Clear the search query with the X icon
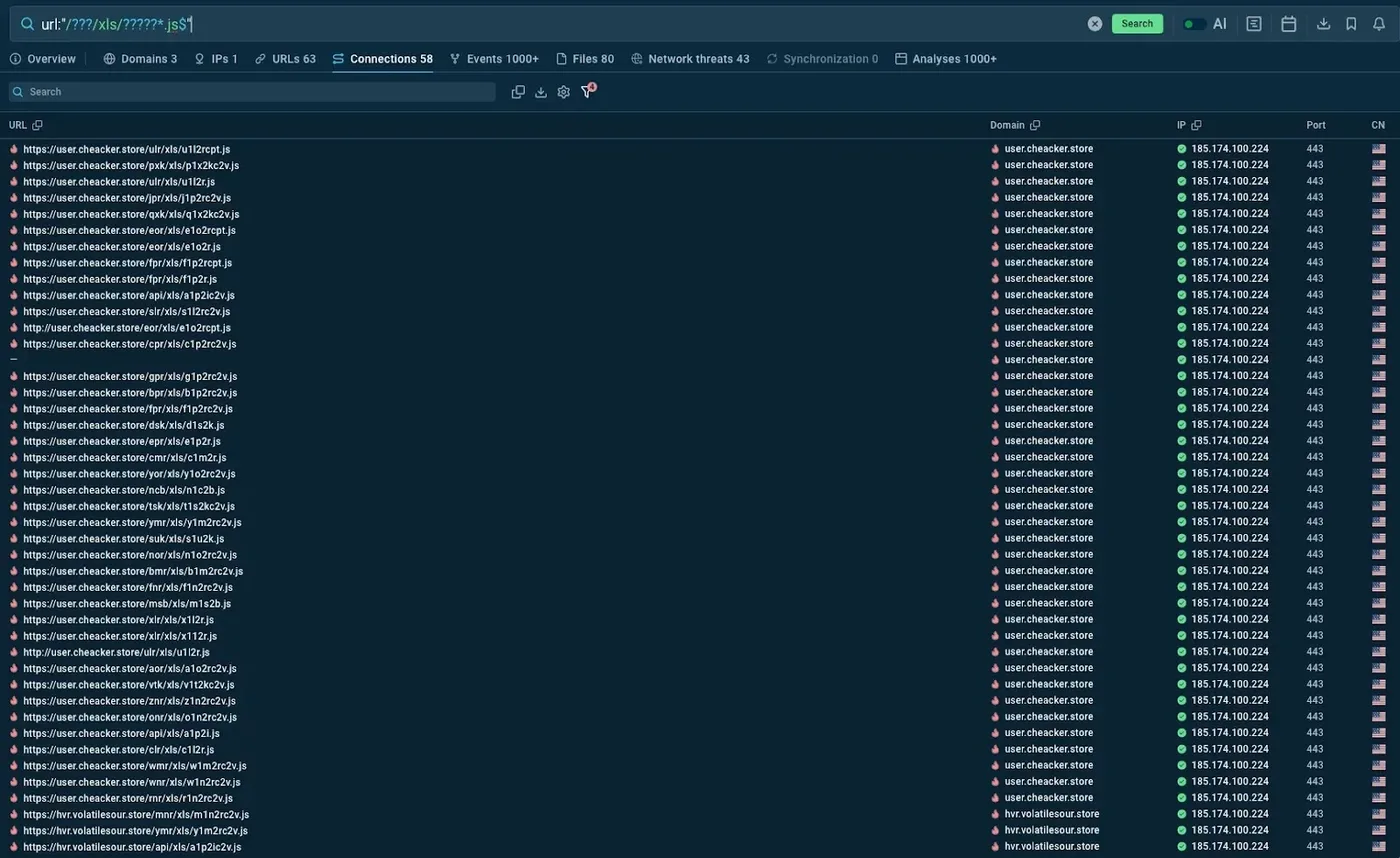 [x=1095, y=23]
